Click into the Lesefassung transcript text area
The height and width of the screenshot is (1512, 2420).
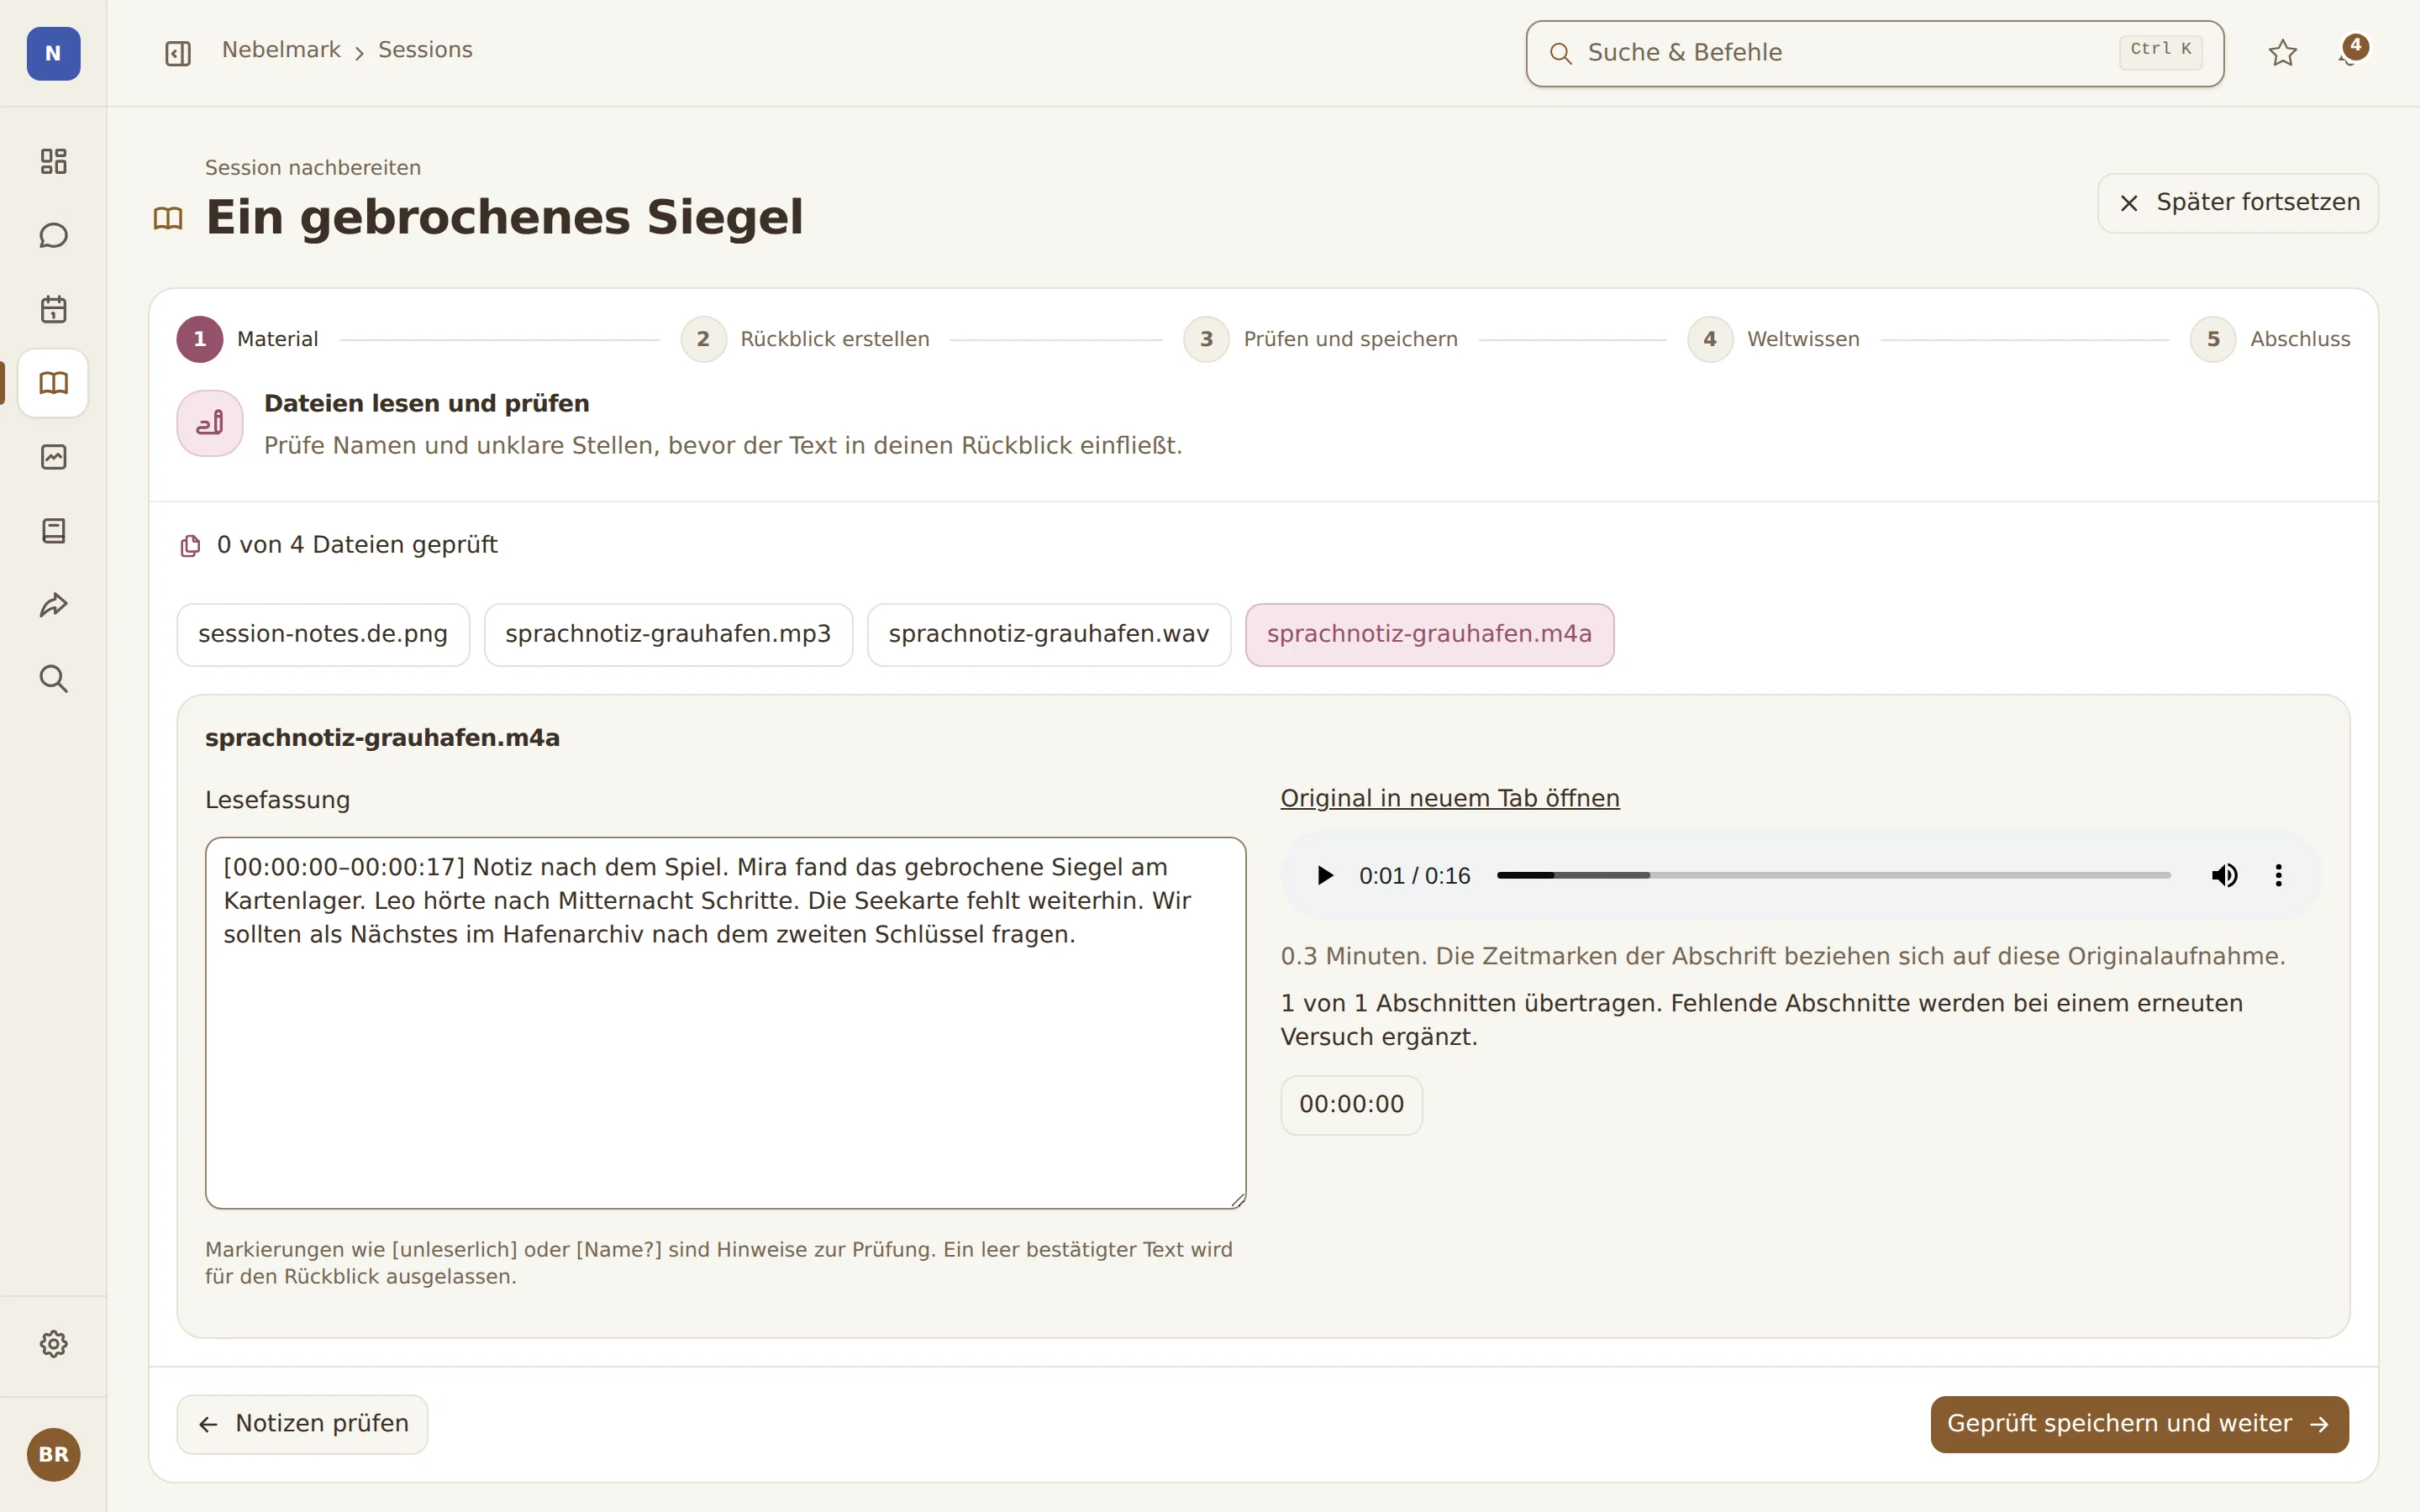coord(725,1023)
